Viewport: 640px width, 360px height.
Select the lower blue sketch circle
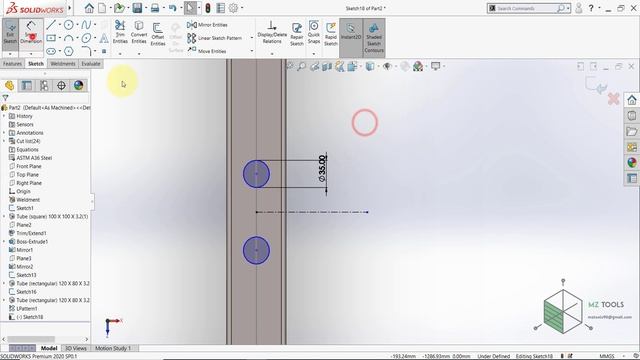click(x=256, y=250)
